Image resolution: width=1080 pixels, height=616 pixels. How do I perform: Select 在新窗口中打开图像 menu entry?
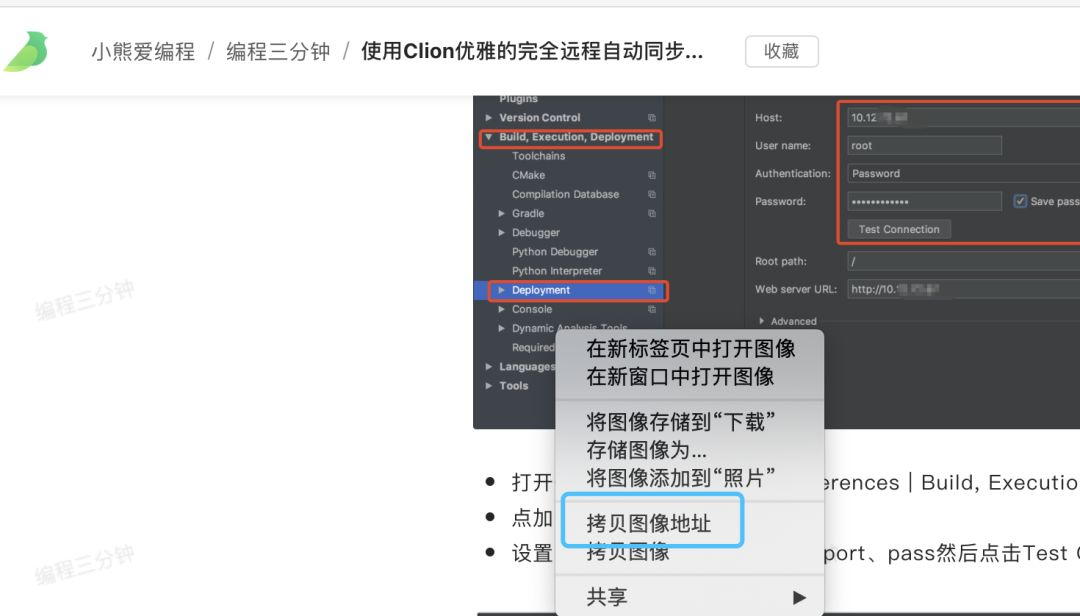[681, 377]
